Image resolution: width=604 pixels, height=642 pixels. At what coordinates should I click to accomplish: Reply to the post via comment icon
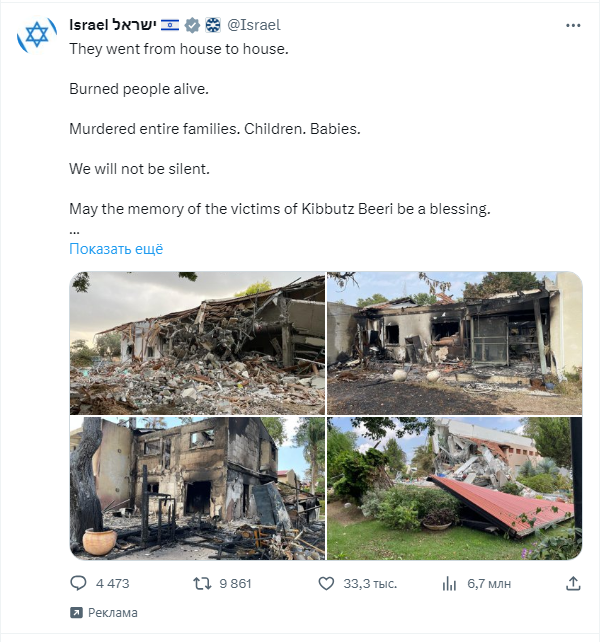79,582
